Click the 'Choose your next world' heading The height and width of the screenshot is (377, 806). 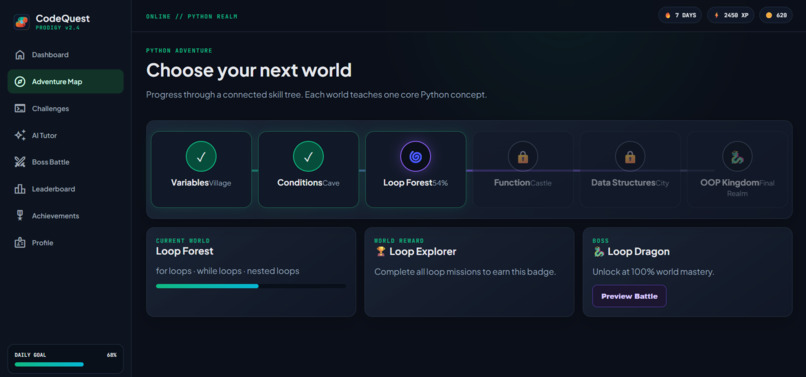point(249,70)
